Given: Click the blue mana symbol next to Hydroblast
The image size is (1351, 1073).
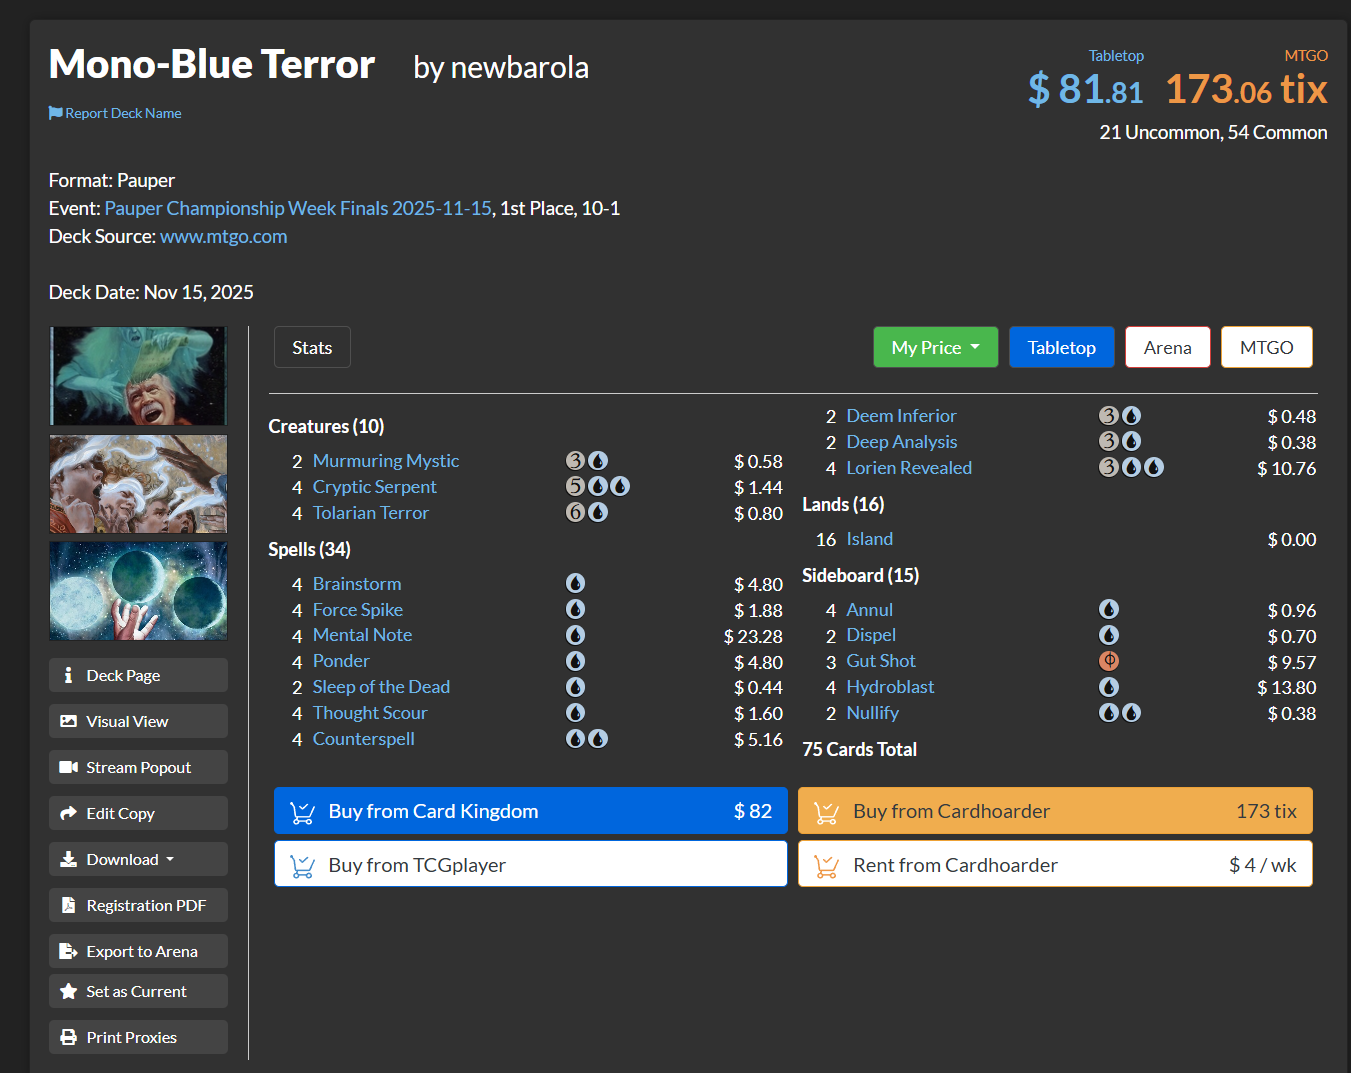Looking at the screenshot, I should (x=1109, y=687).
